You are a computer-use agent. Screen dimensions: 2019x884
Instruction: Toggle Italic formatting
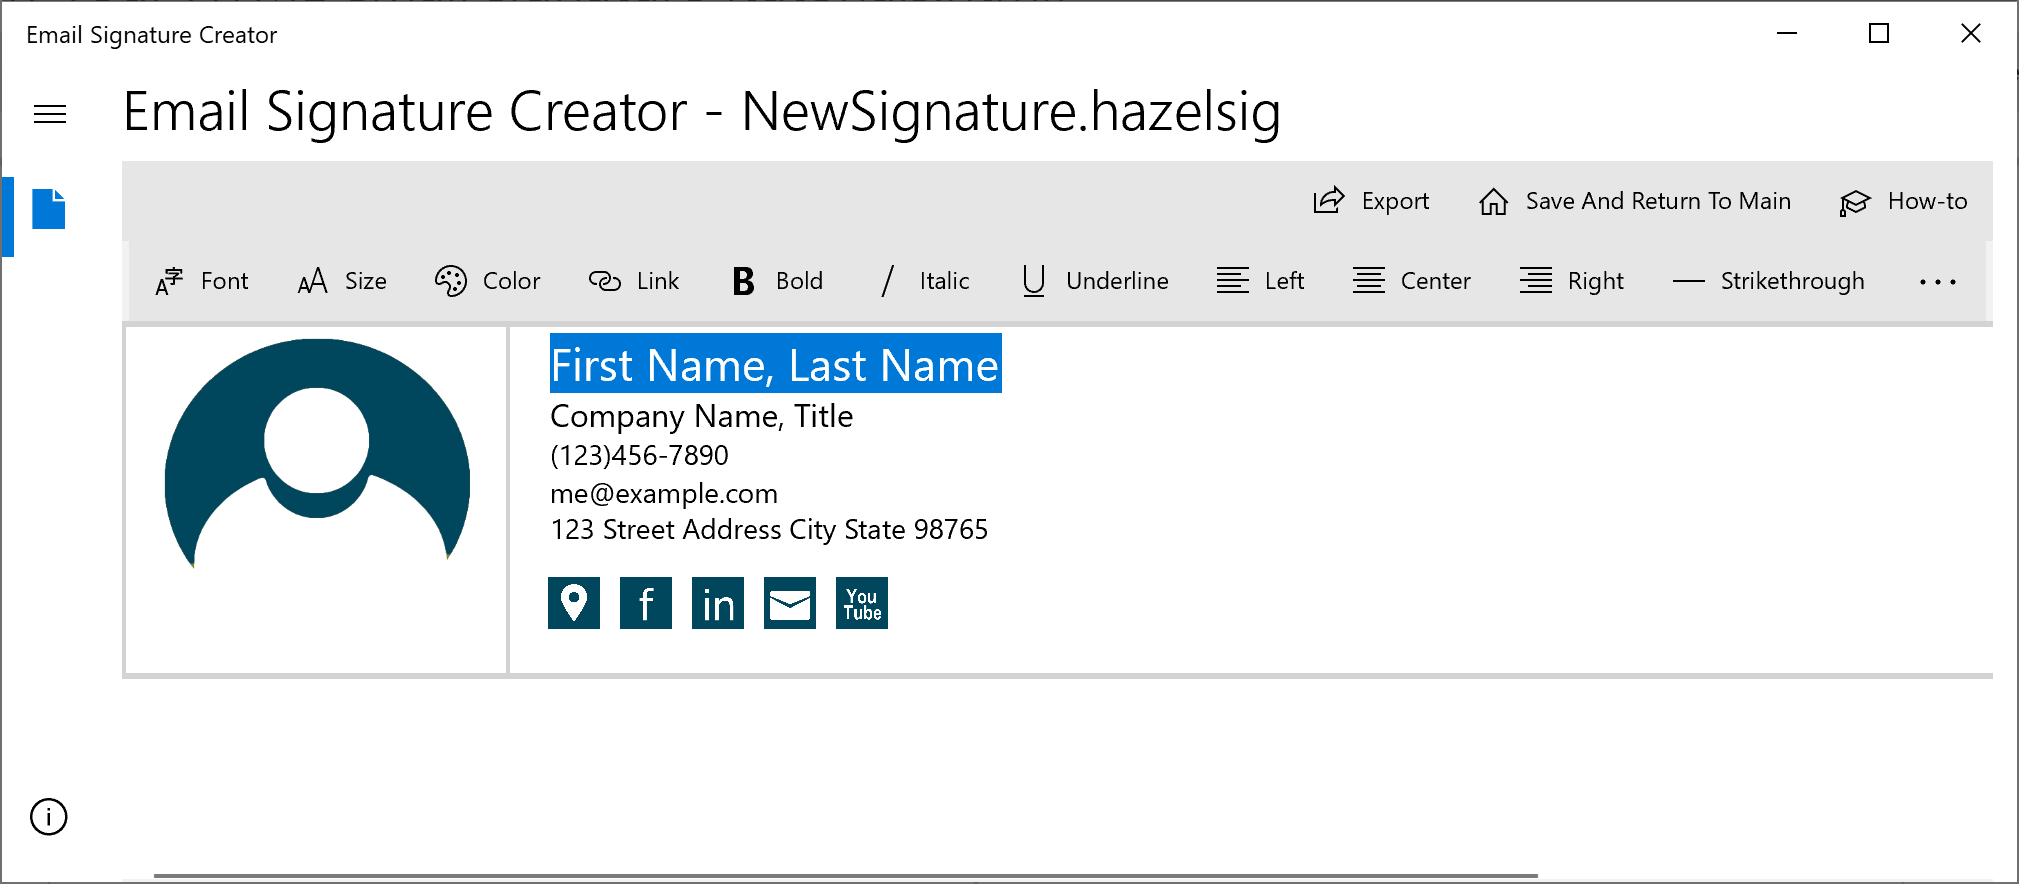point(925,281)
